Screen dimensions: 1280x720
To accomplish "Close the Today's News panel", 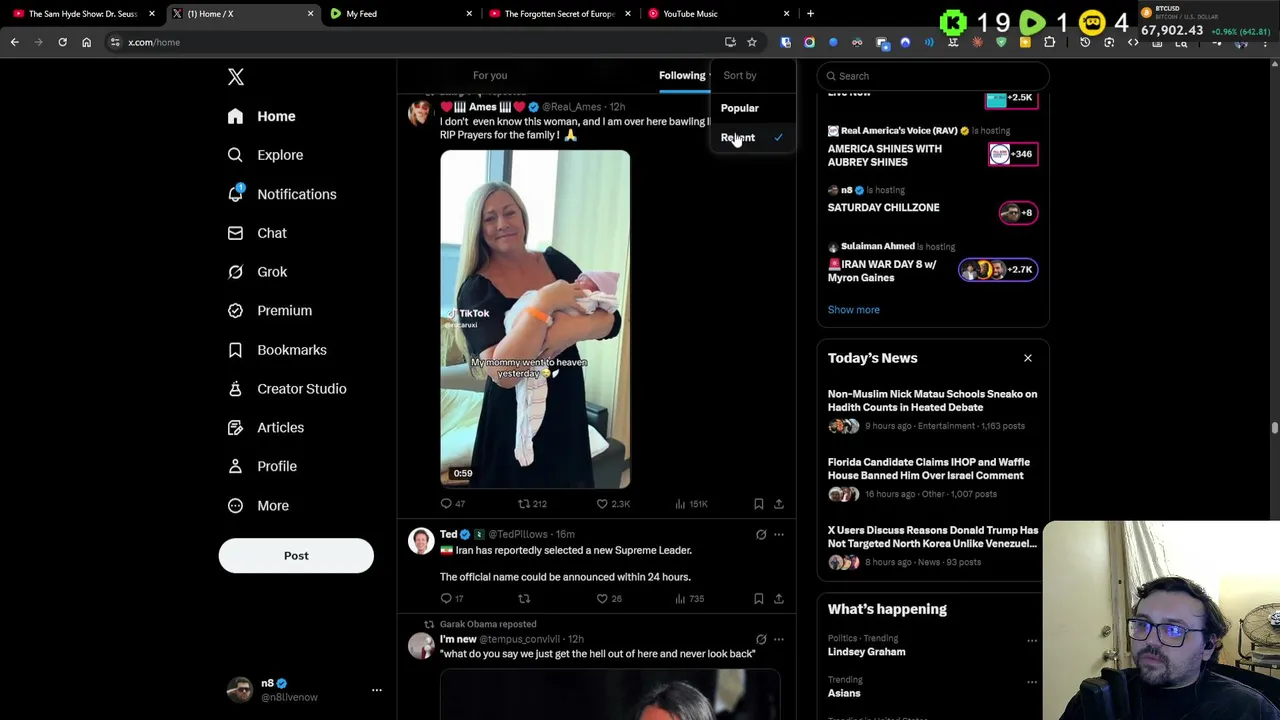I will pyautogui.click(x=1027, y=358).
